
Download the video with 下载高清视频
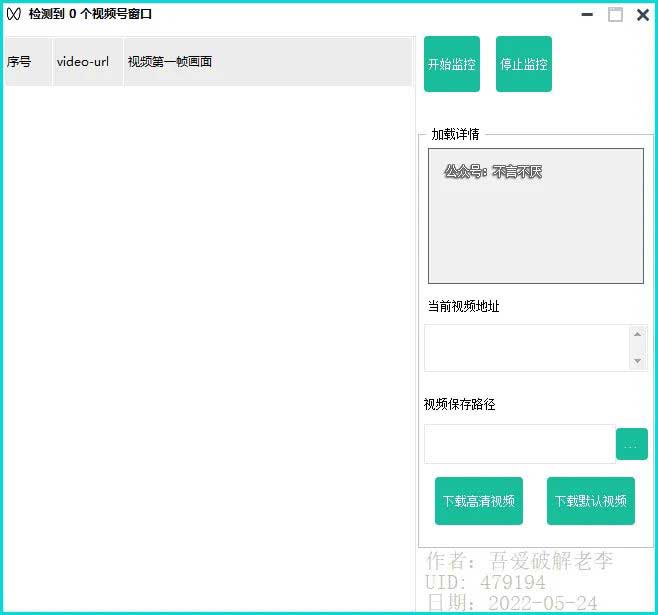click(x=479, y=501)
